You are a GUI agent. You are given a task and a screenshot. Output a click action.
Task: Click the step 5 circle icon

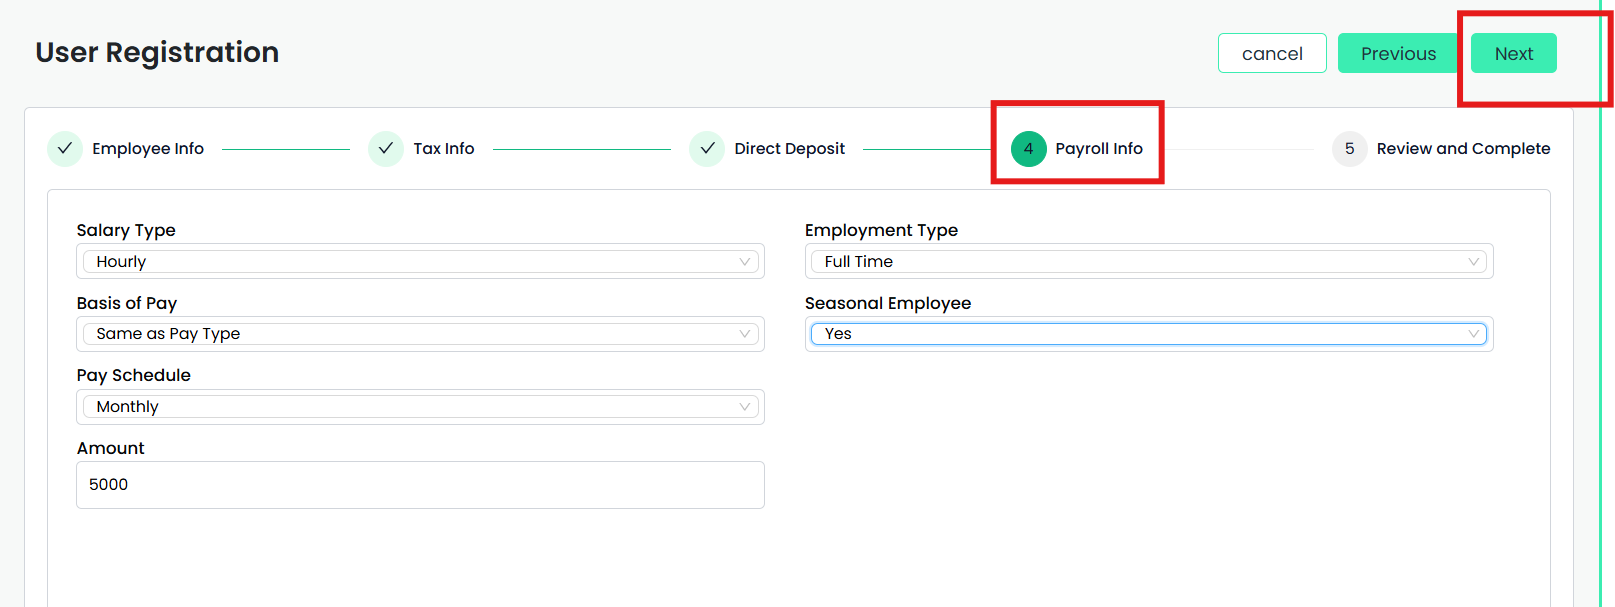[1350, 148]
